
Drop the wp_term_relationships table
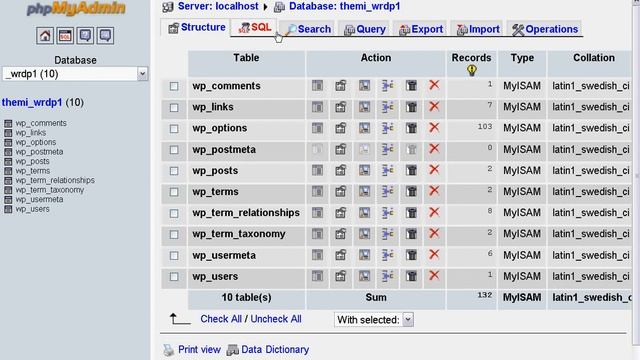click(434, 212)
